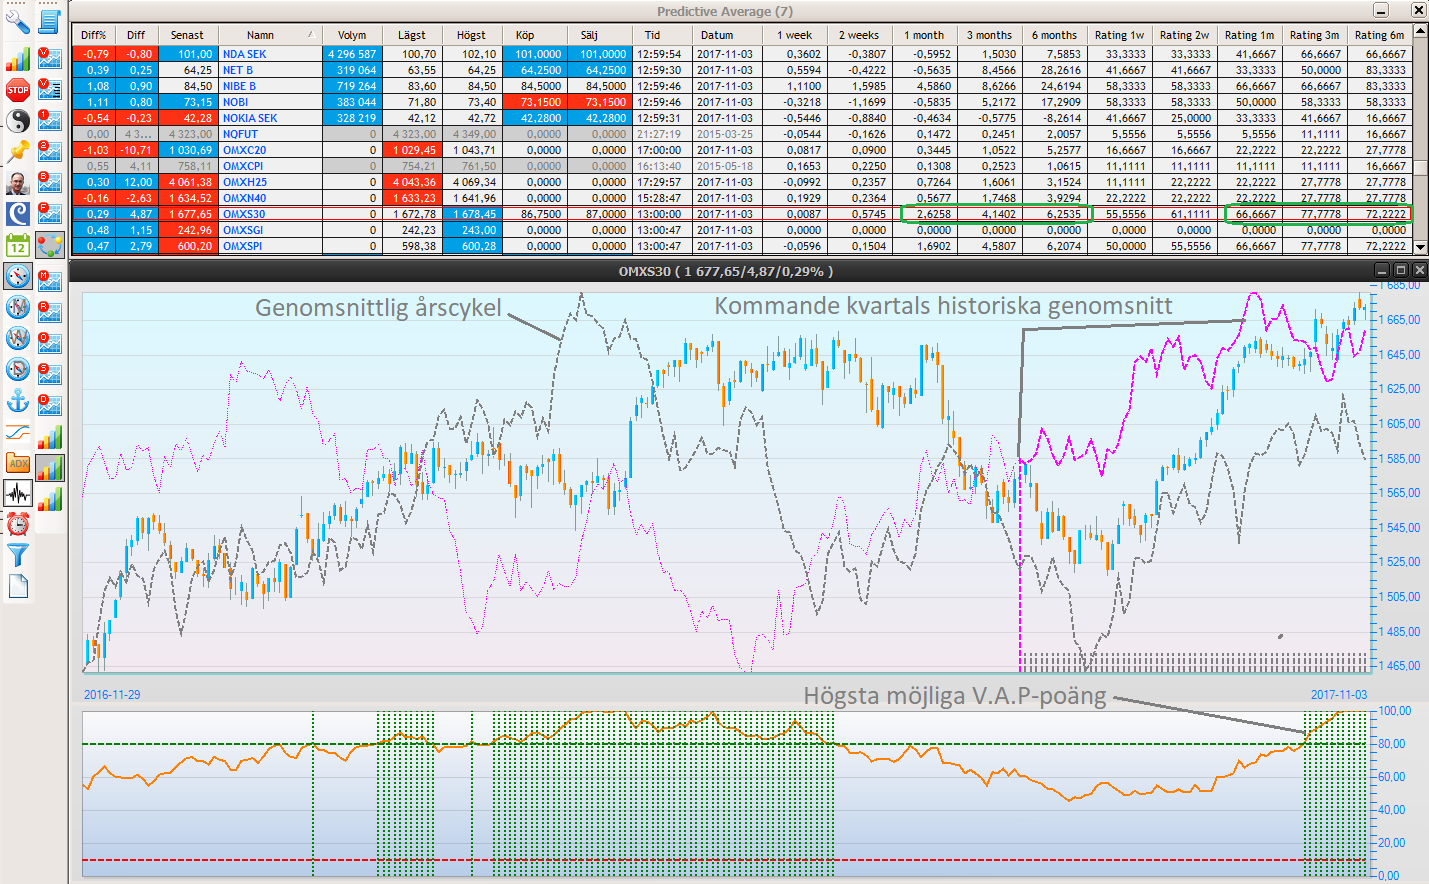Select the NQFUT row name
The image size is (1429, 884).
click(x=240, y=134)
